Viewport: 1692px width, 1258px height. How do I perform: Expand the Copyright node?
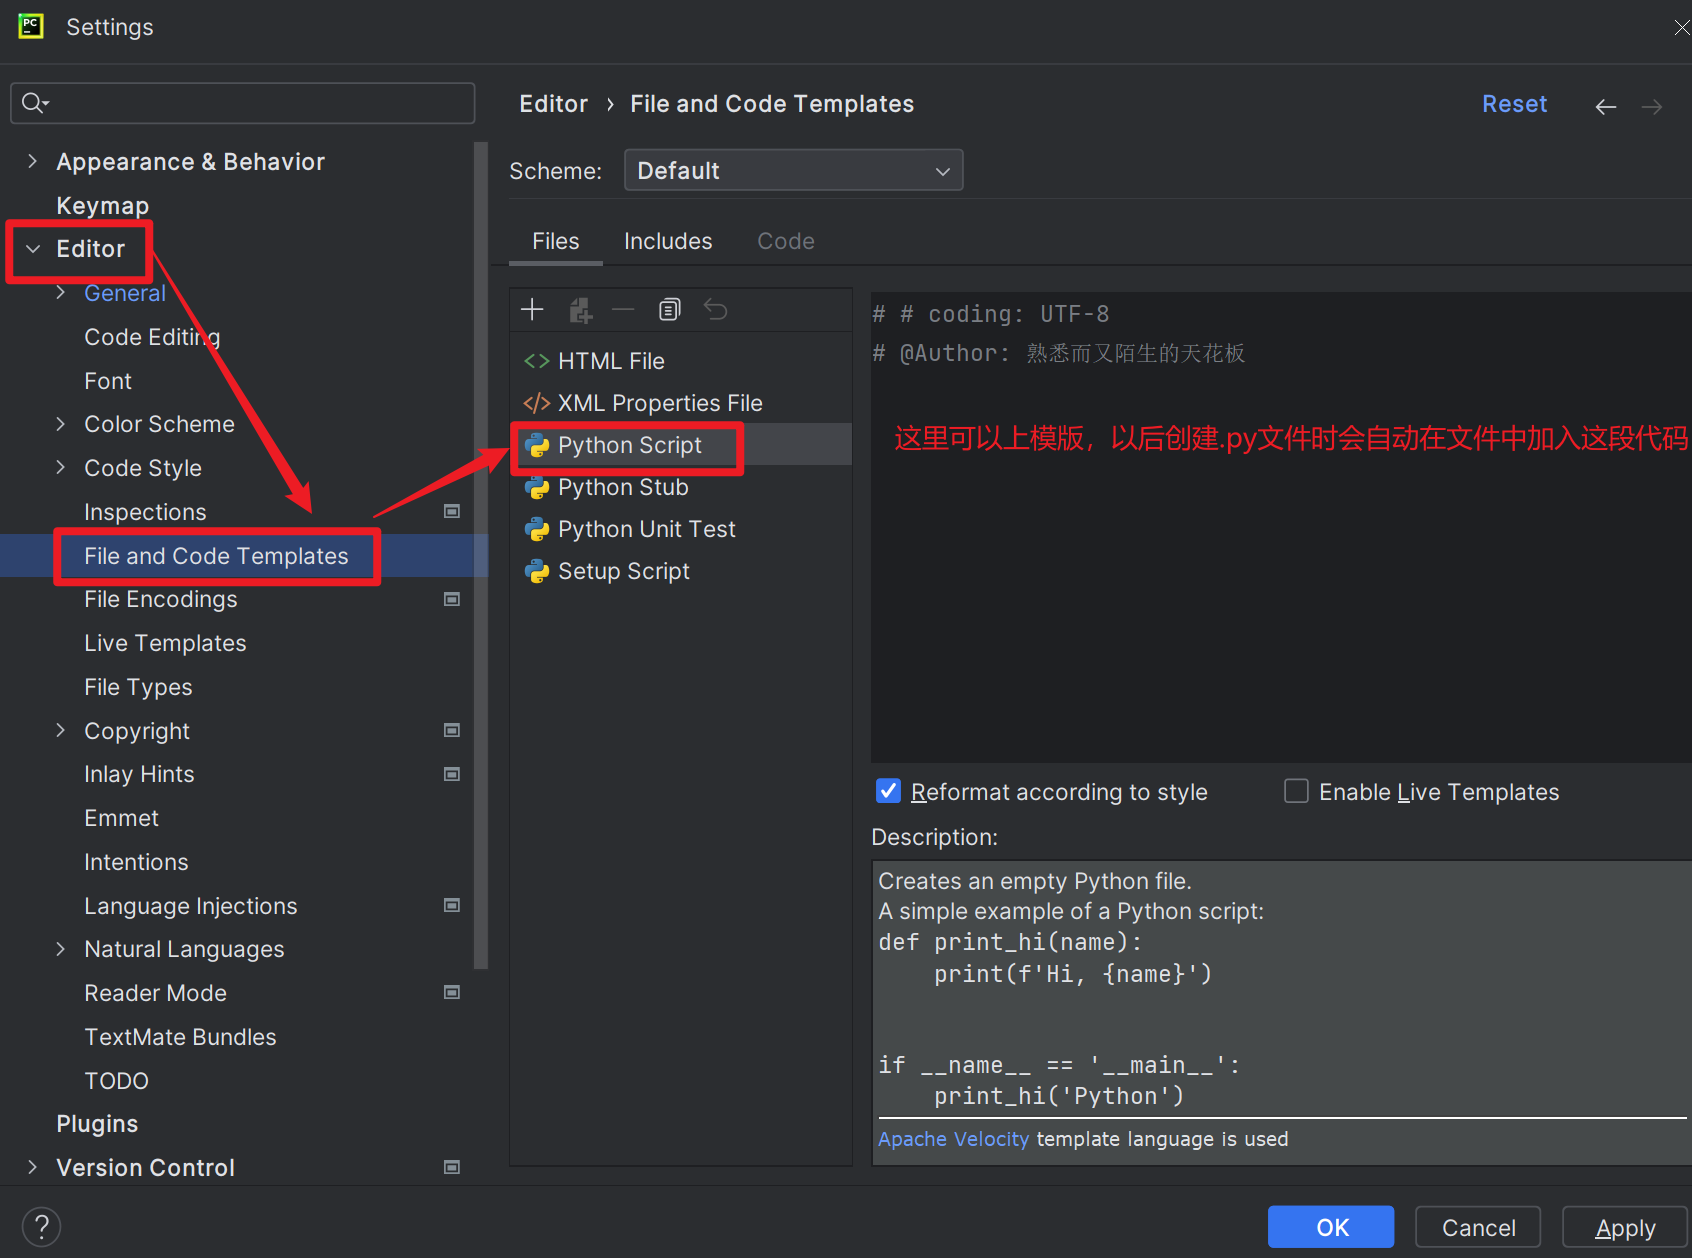pos(60,730)
